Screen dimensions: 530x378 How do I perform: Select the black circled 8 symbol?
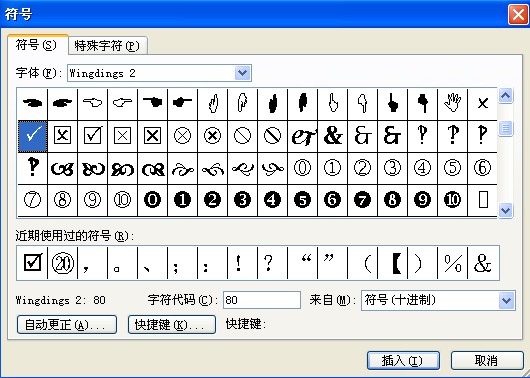click(392, 200)
